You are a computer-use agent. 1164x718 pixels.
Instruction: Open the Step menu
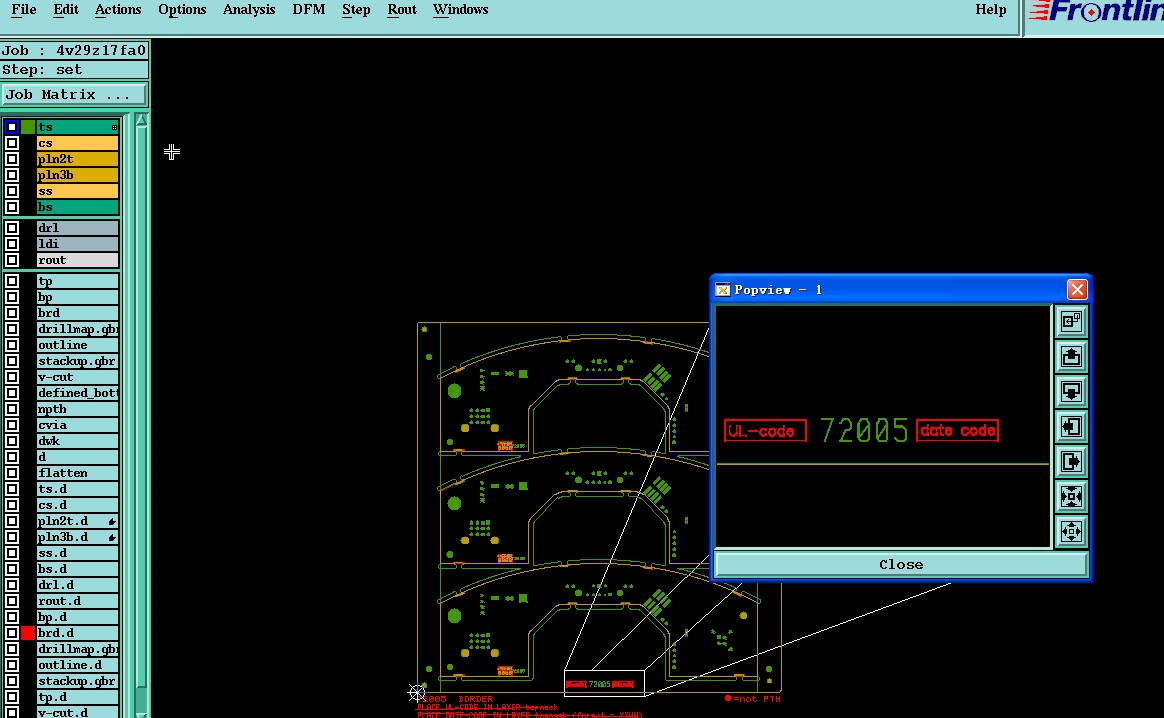[356, 10]
